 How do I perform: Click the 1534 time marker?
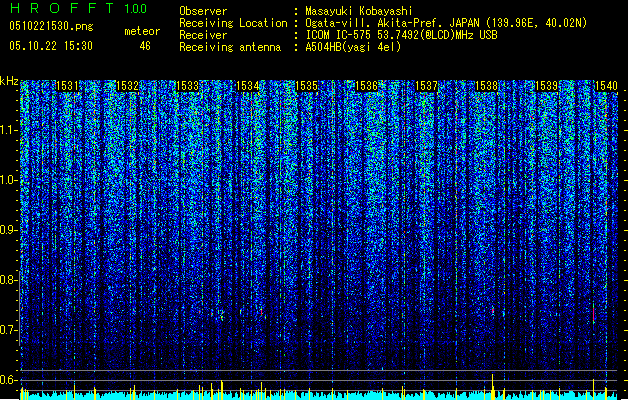click(248, 85)
